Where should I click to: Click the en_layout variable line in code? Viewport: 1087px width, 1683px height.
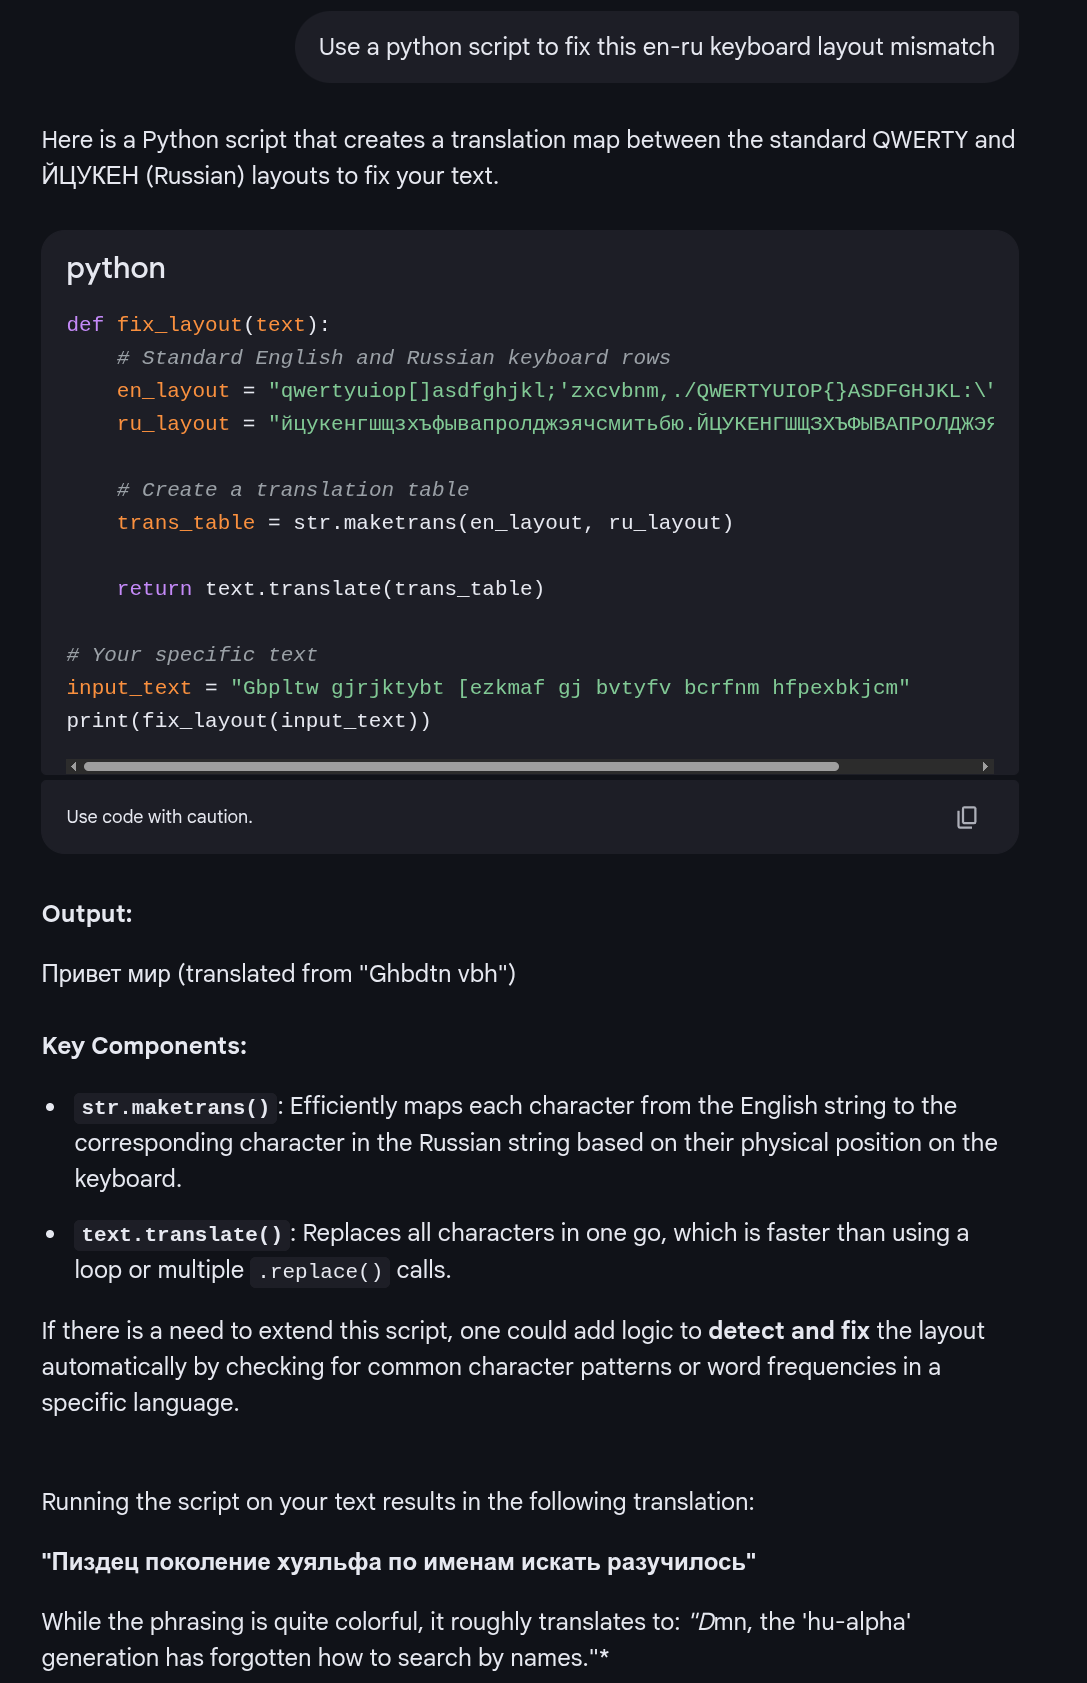(555, 391)
